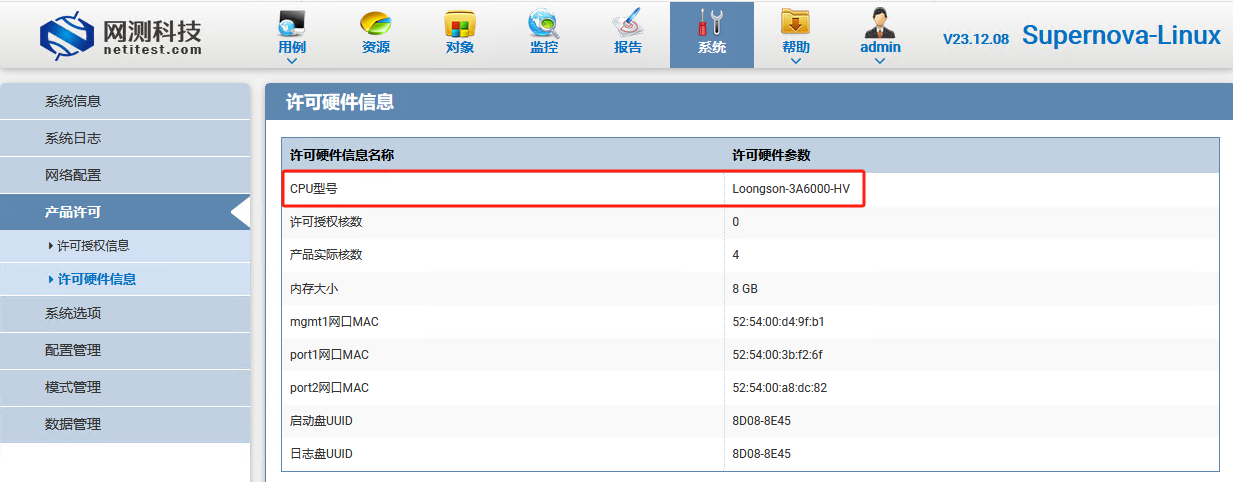Click the 许可硬件参数 column header
This screenshot has width=1233, height=482.
(x=771, y=156)
